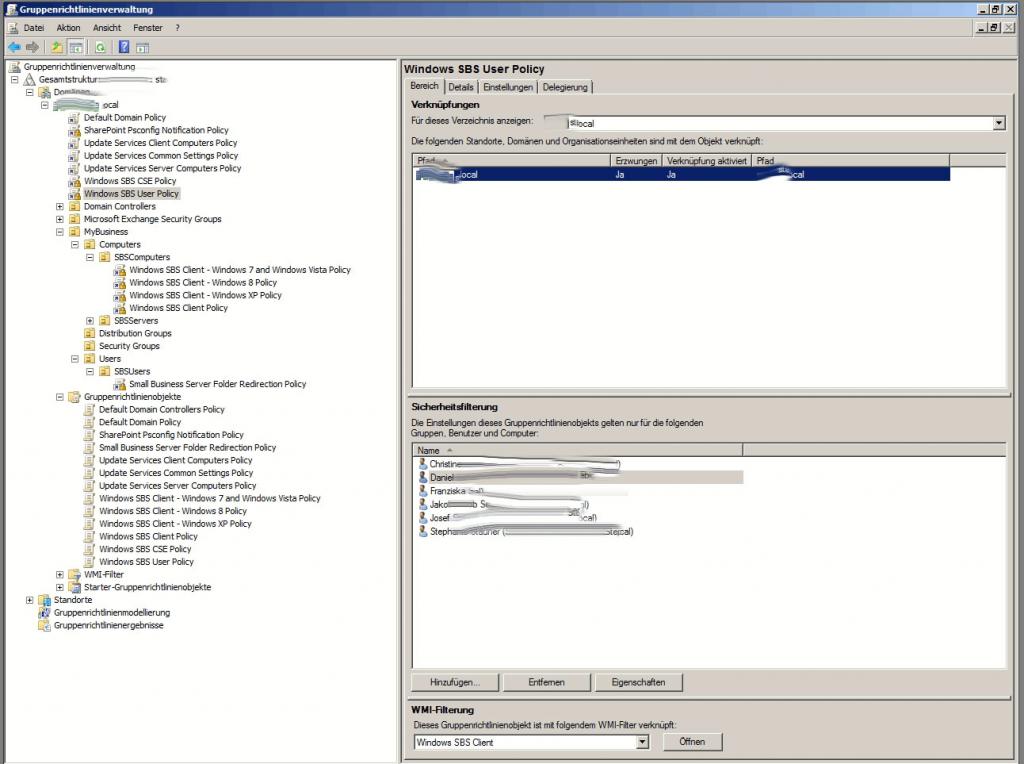Select Windows SBS CSE Policy in Gruppenrichtlinienobjekte
This screenshot has height=764, width=1024.
click(145, 549)
